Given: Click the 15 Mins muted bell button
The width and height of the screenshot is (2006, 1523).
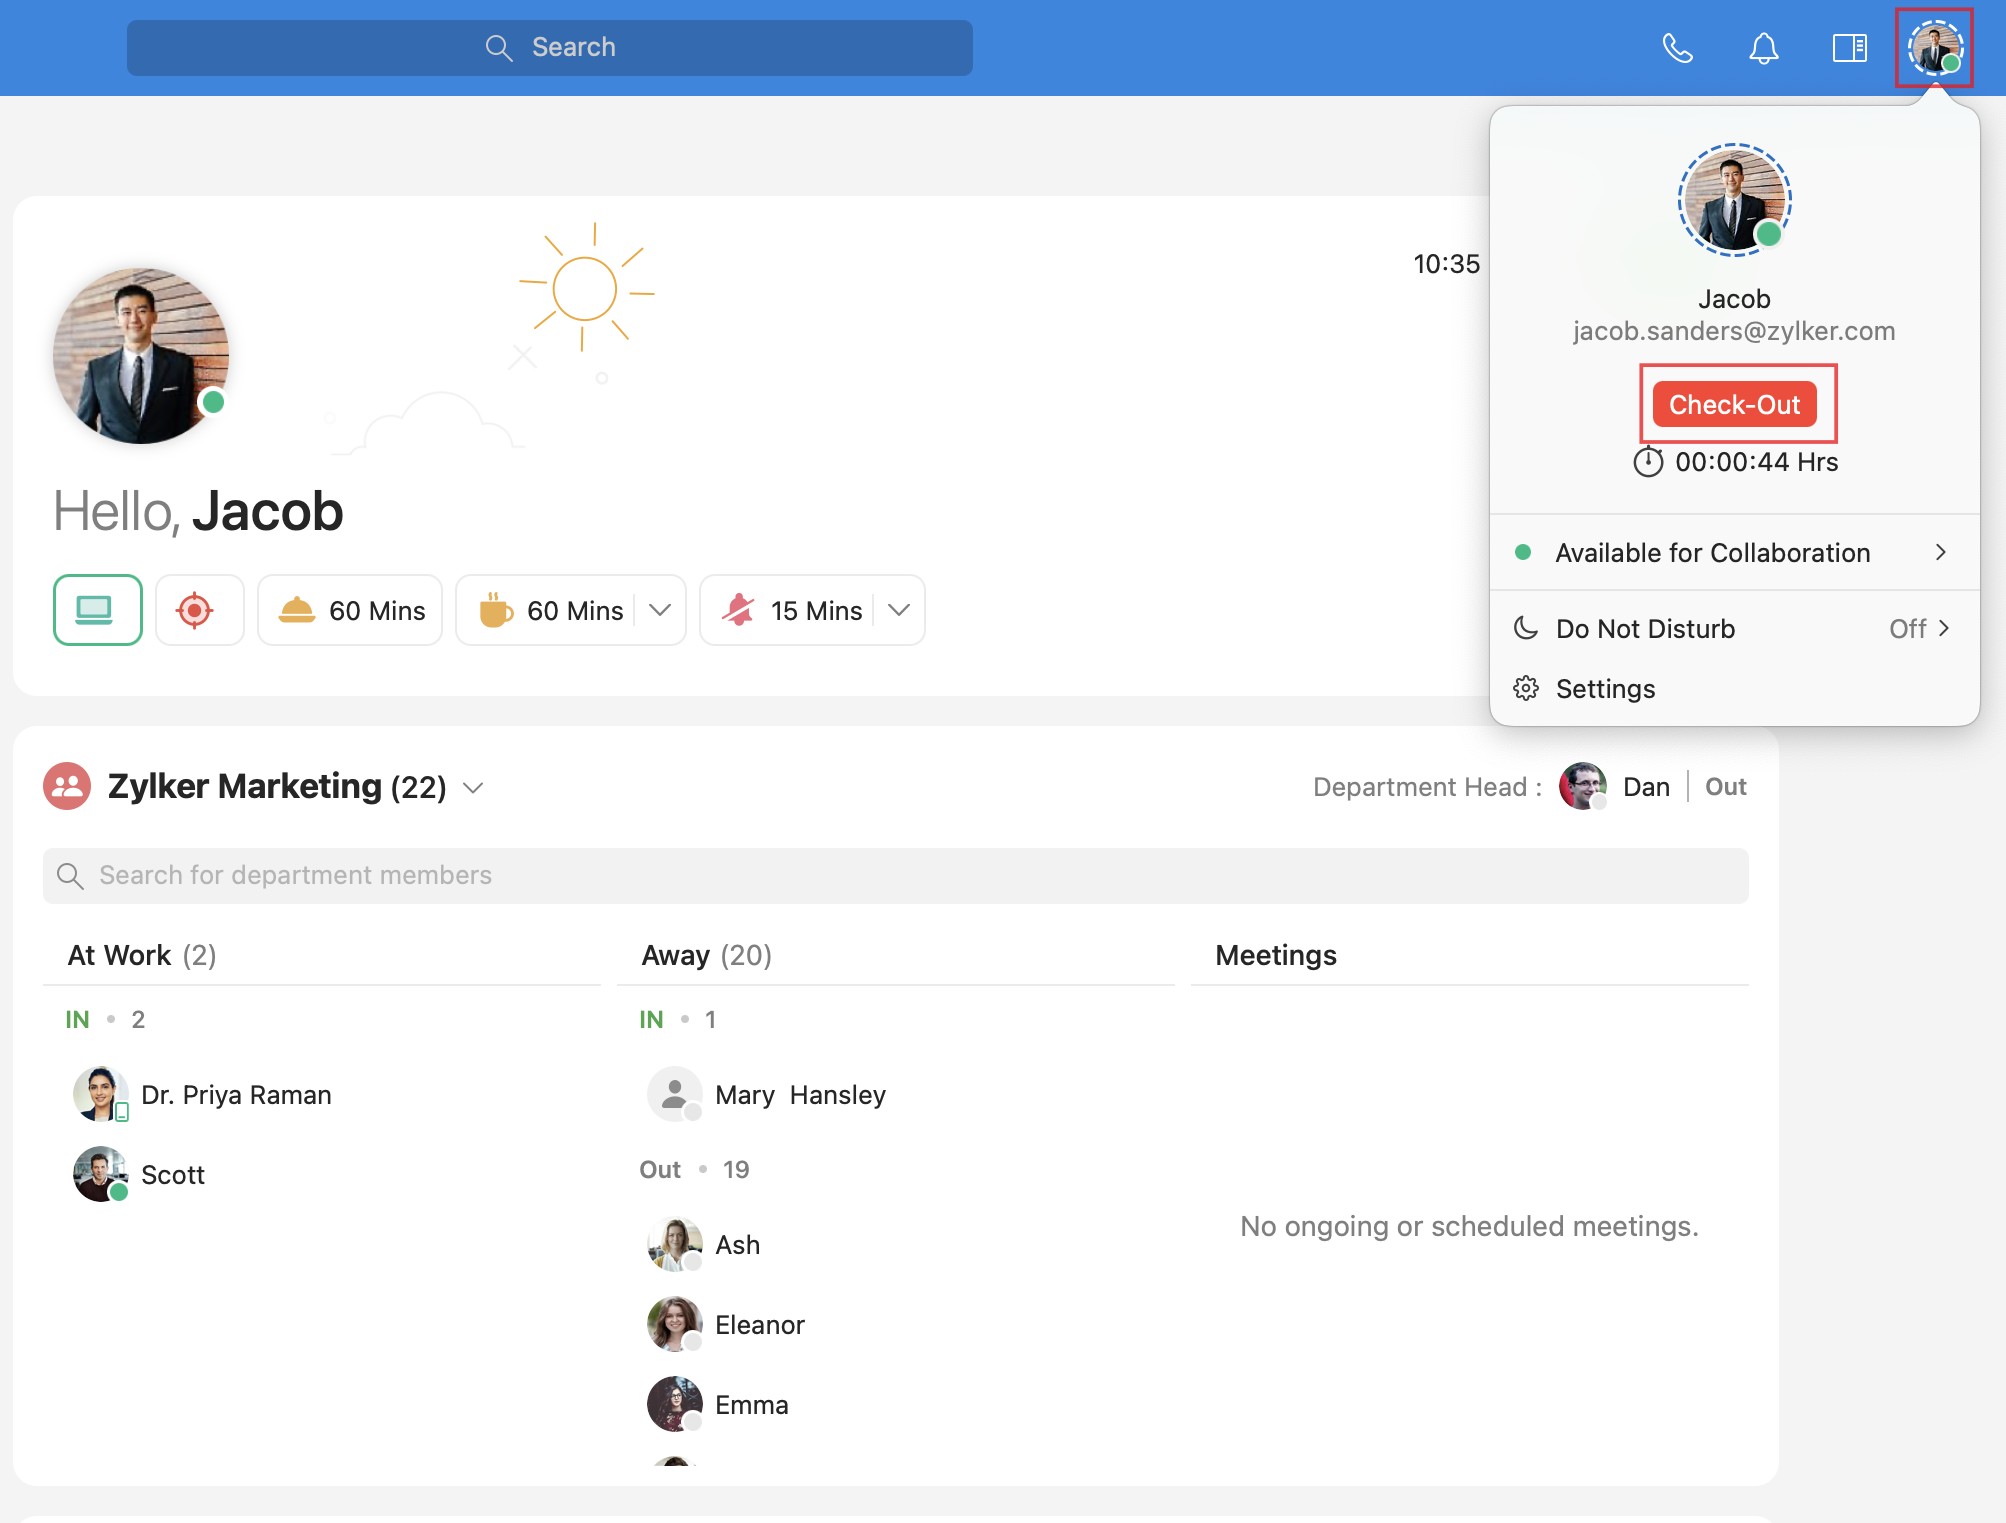Looking at the screenshot, I should point(794,610).
